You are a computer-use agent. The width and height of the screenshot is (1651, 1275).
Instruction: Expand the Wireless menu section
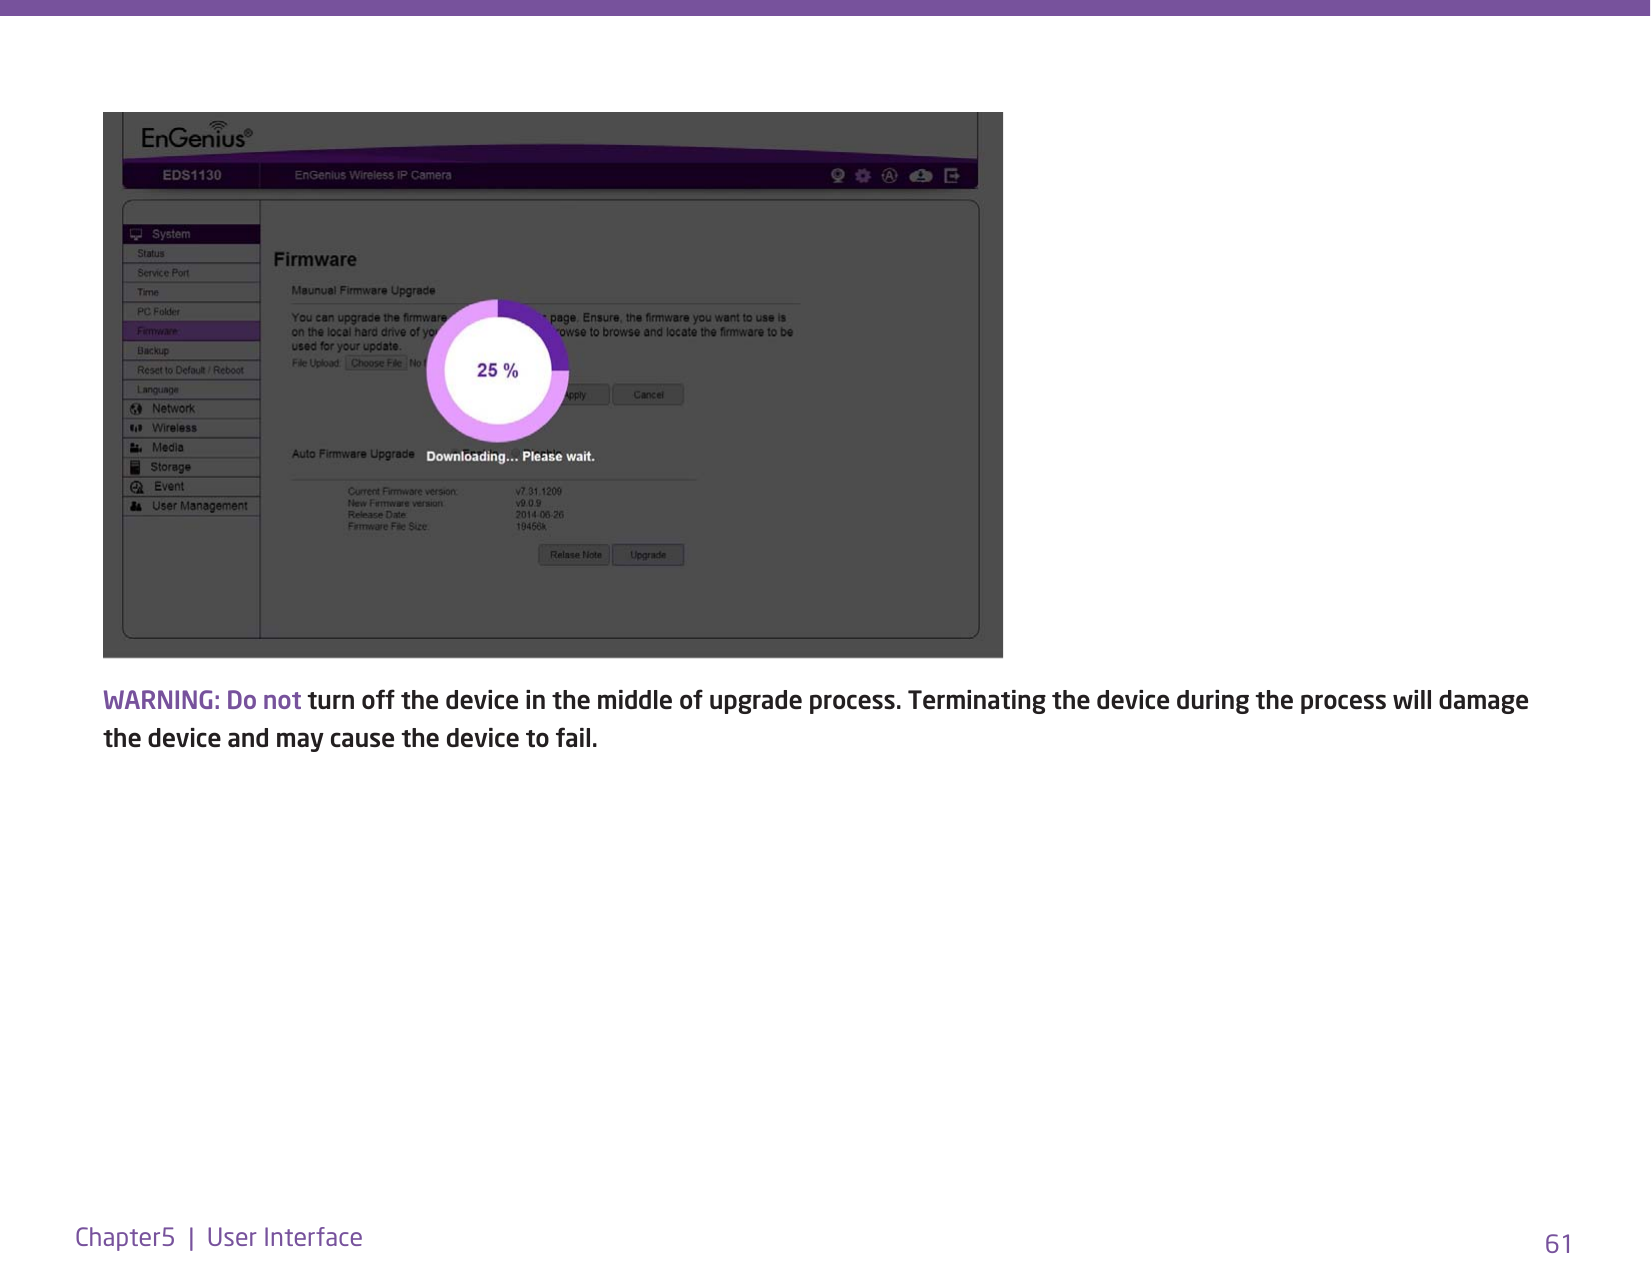tap(191, 428)
